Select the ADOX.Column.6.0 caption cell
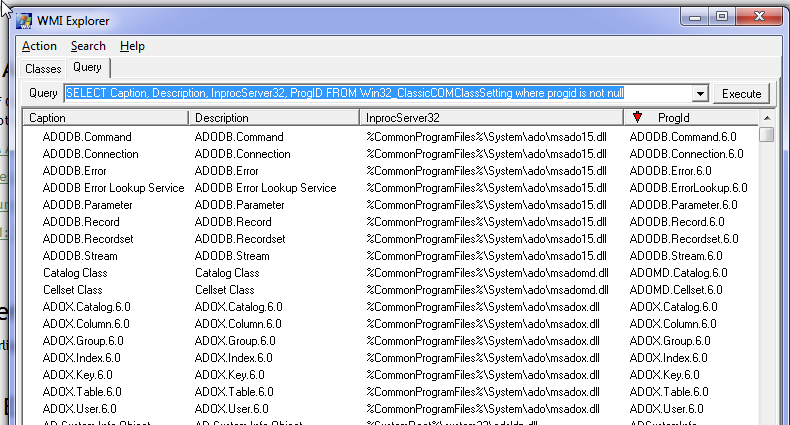 click(x=86, y=324)
